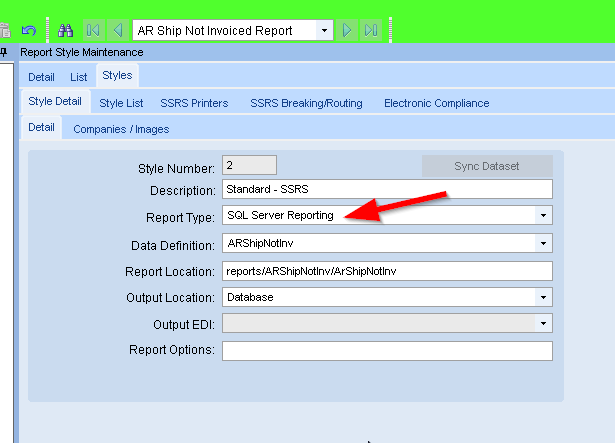Open the Style List tab
Viewport: 615px width, 443px height.
121,103
